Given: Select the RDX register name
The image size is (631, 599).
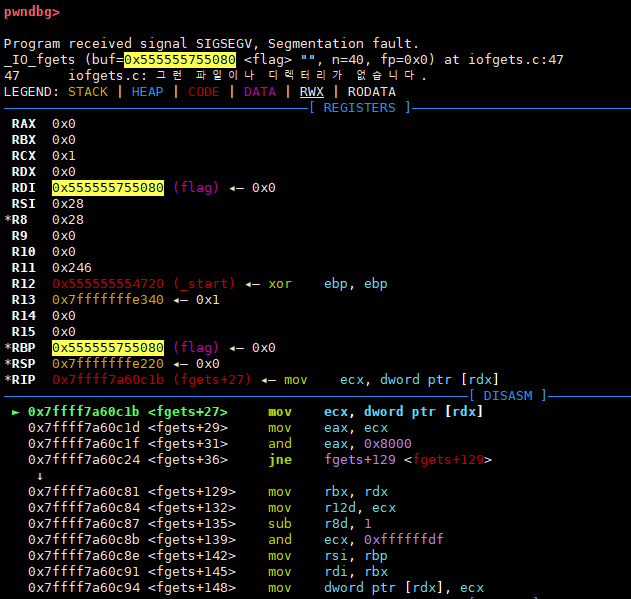Looking at the screenshot, I should (x=24, y=172).
